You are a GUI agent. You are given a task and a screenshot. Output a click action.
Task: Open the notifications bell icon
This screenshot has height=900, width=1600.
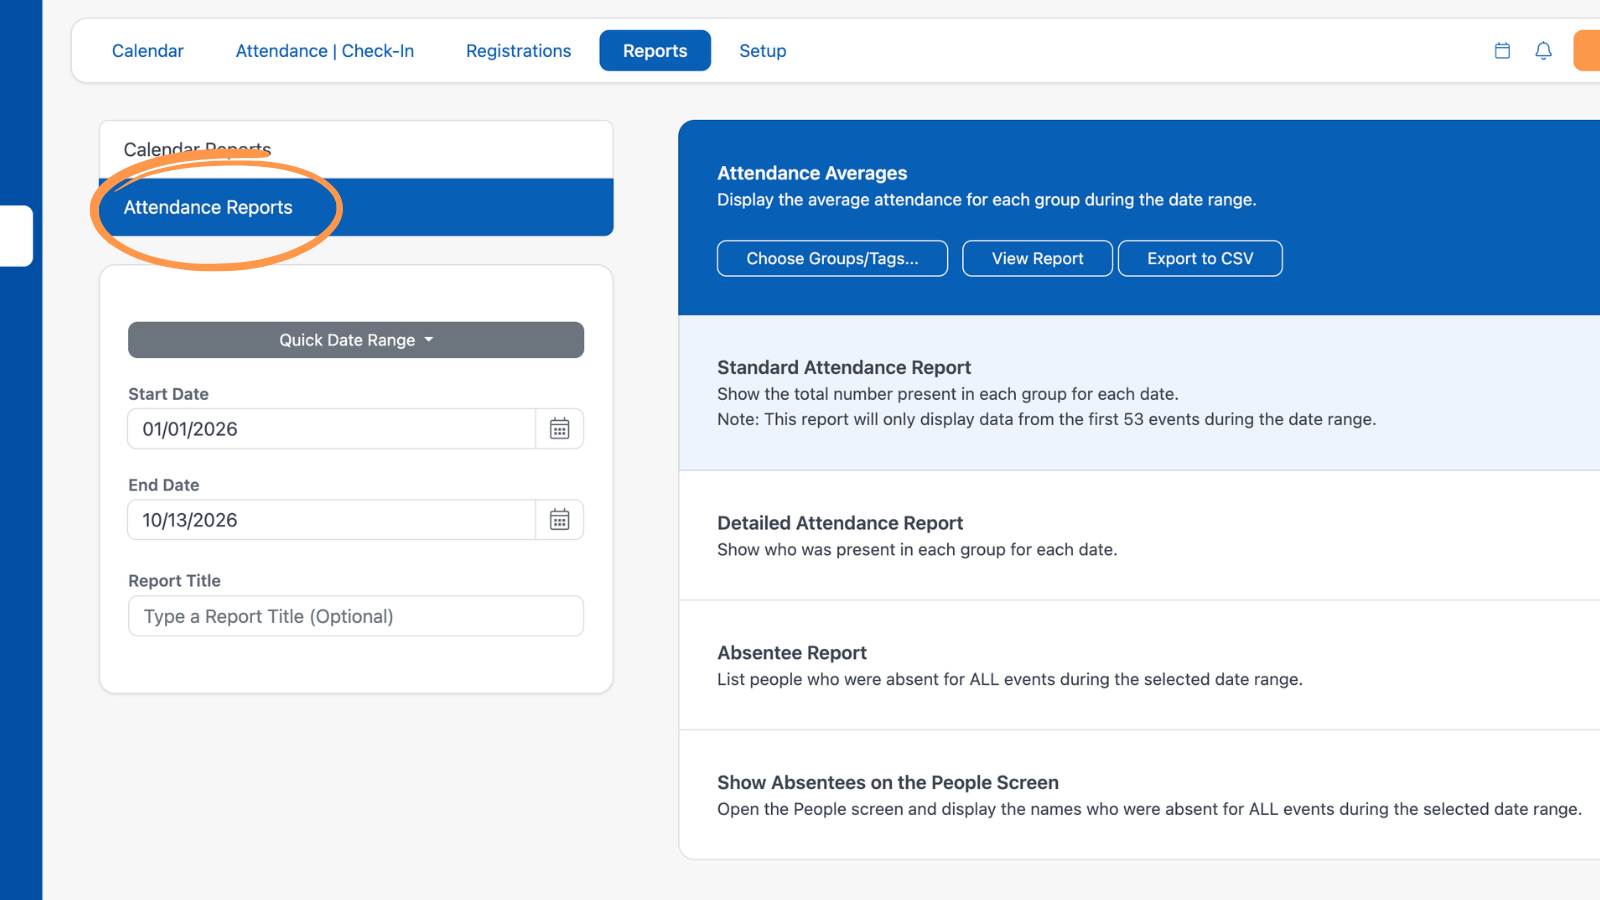1543,51
